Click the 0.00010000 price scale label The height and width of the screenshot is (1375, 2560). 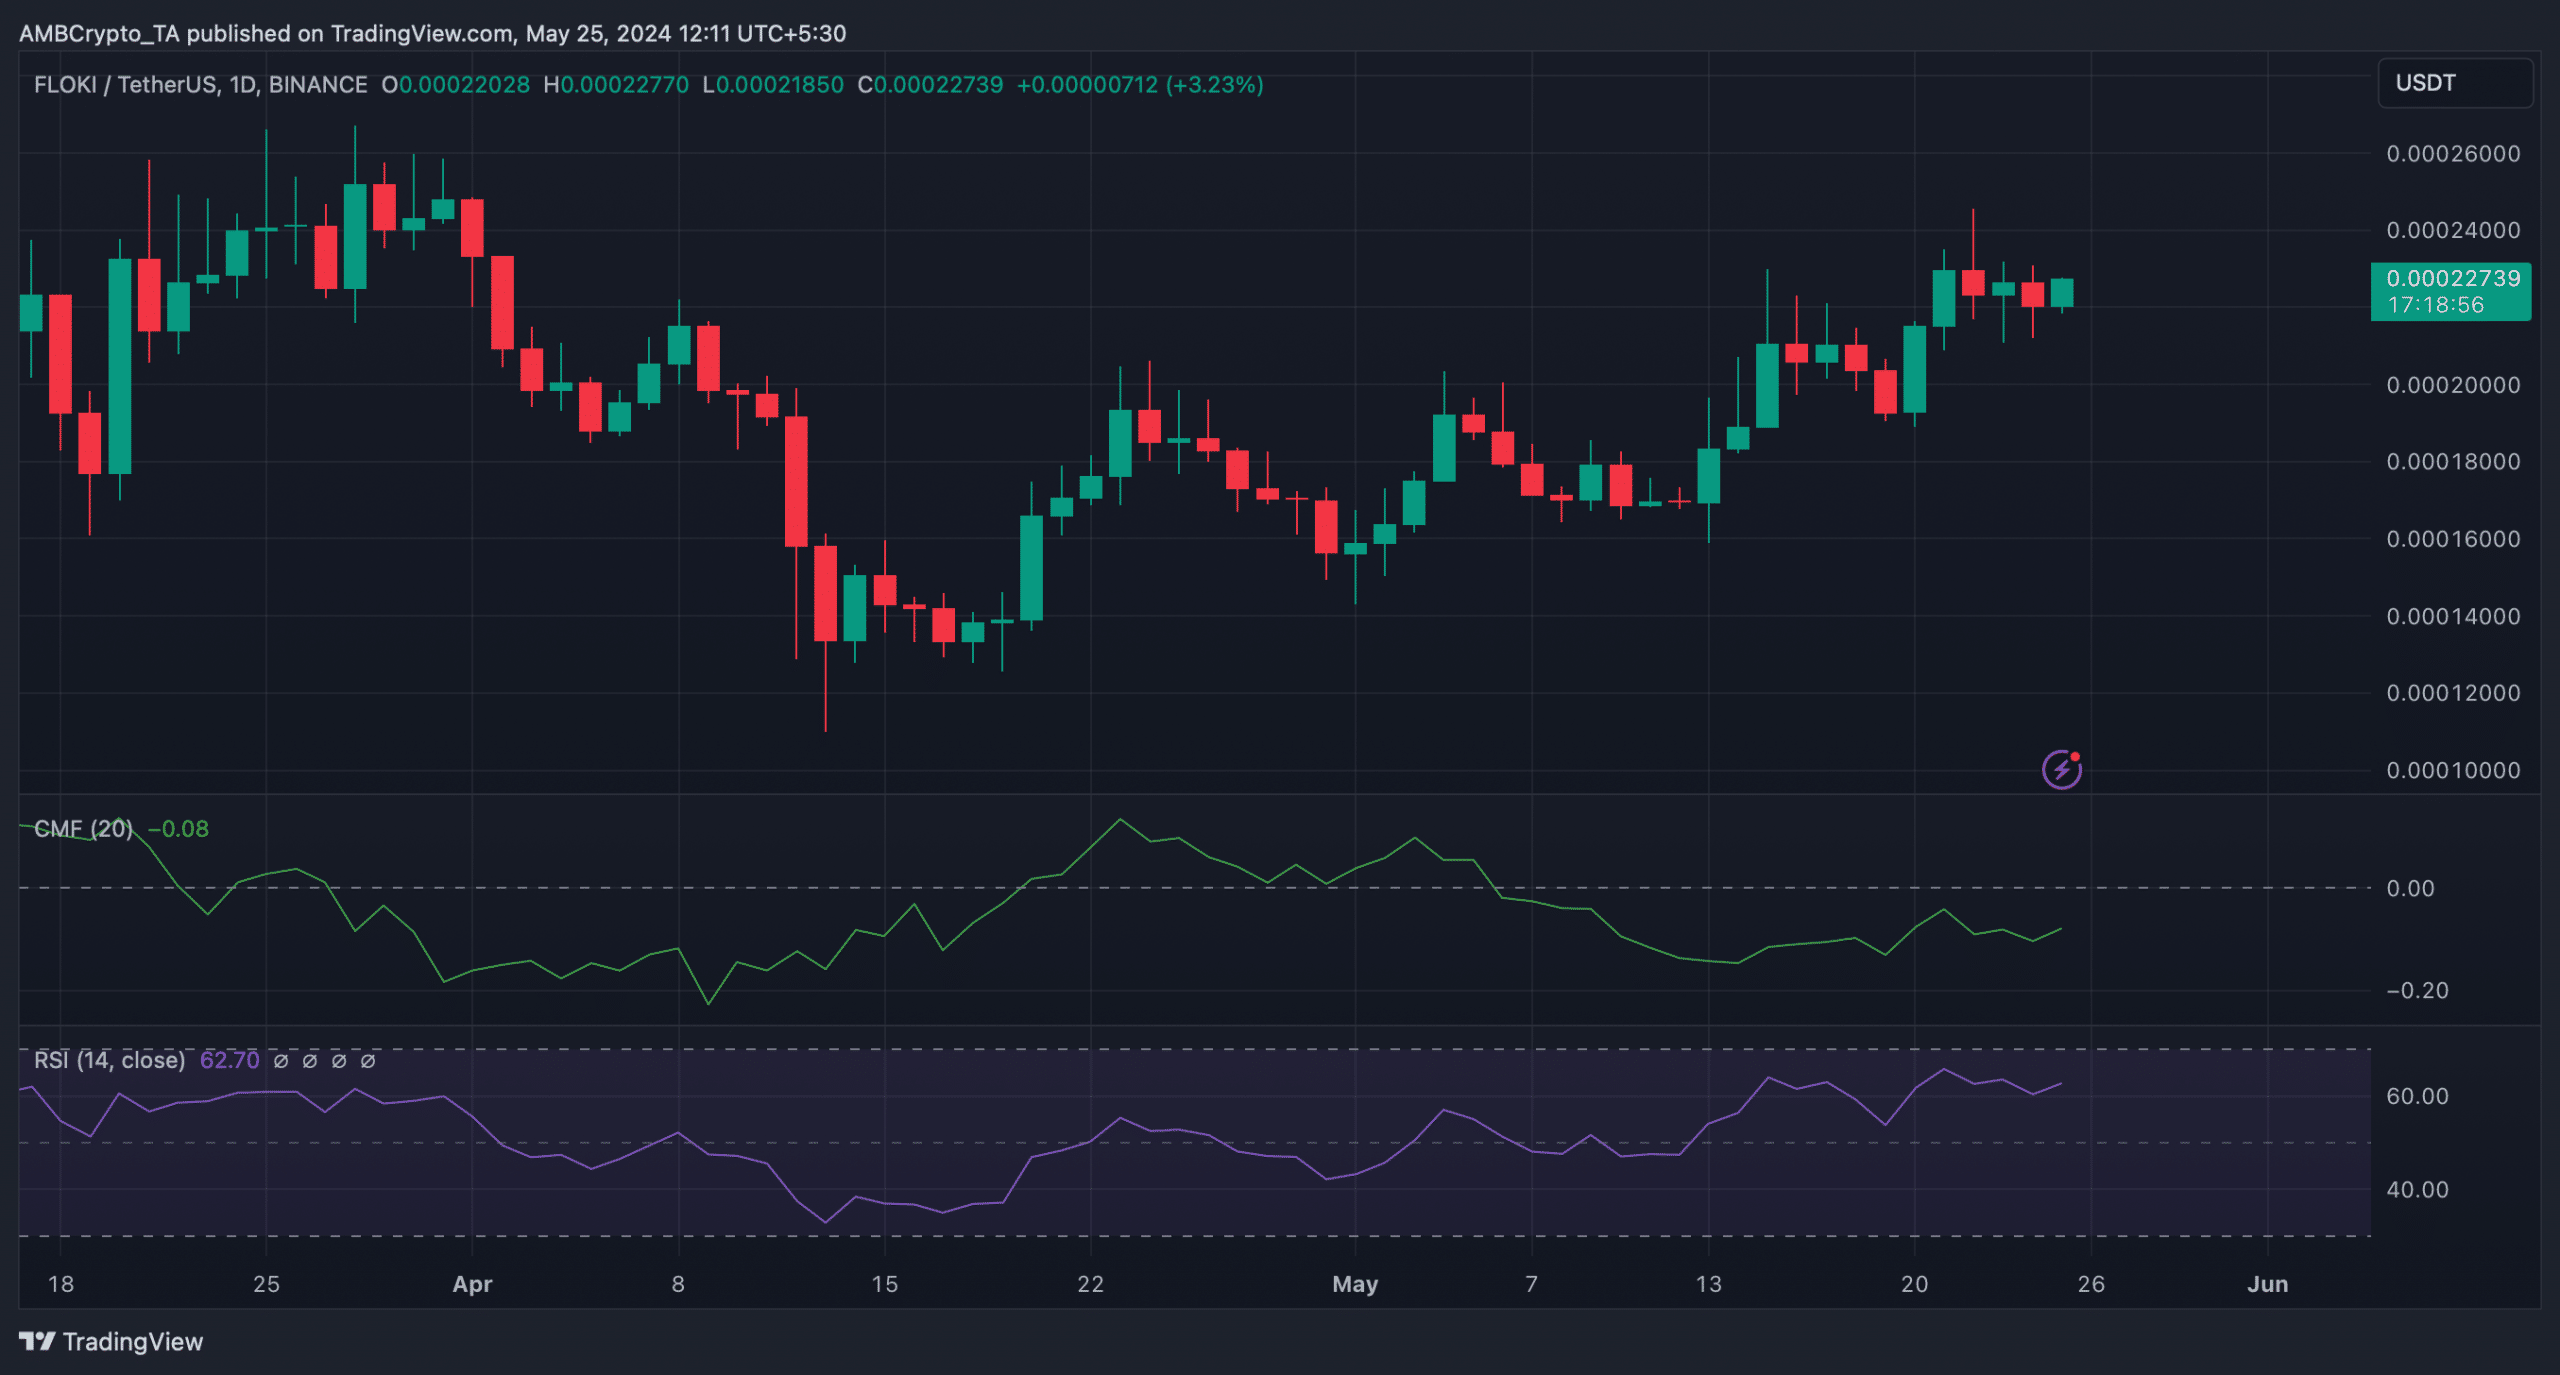tap(2453, 770)
